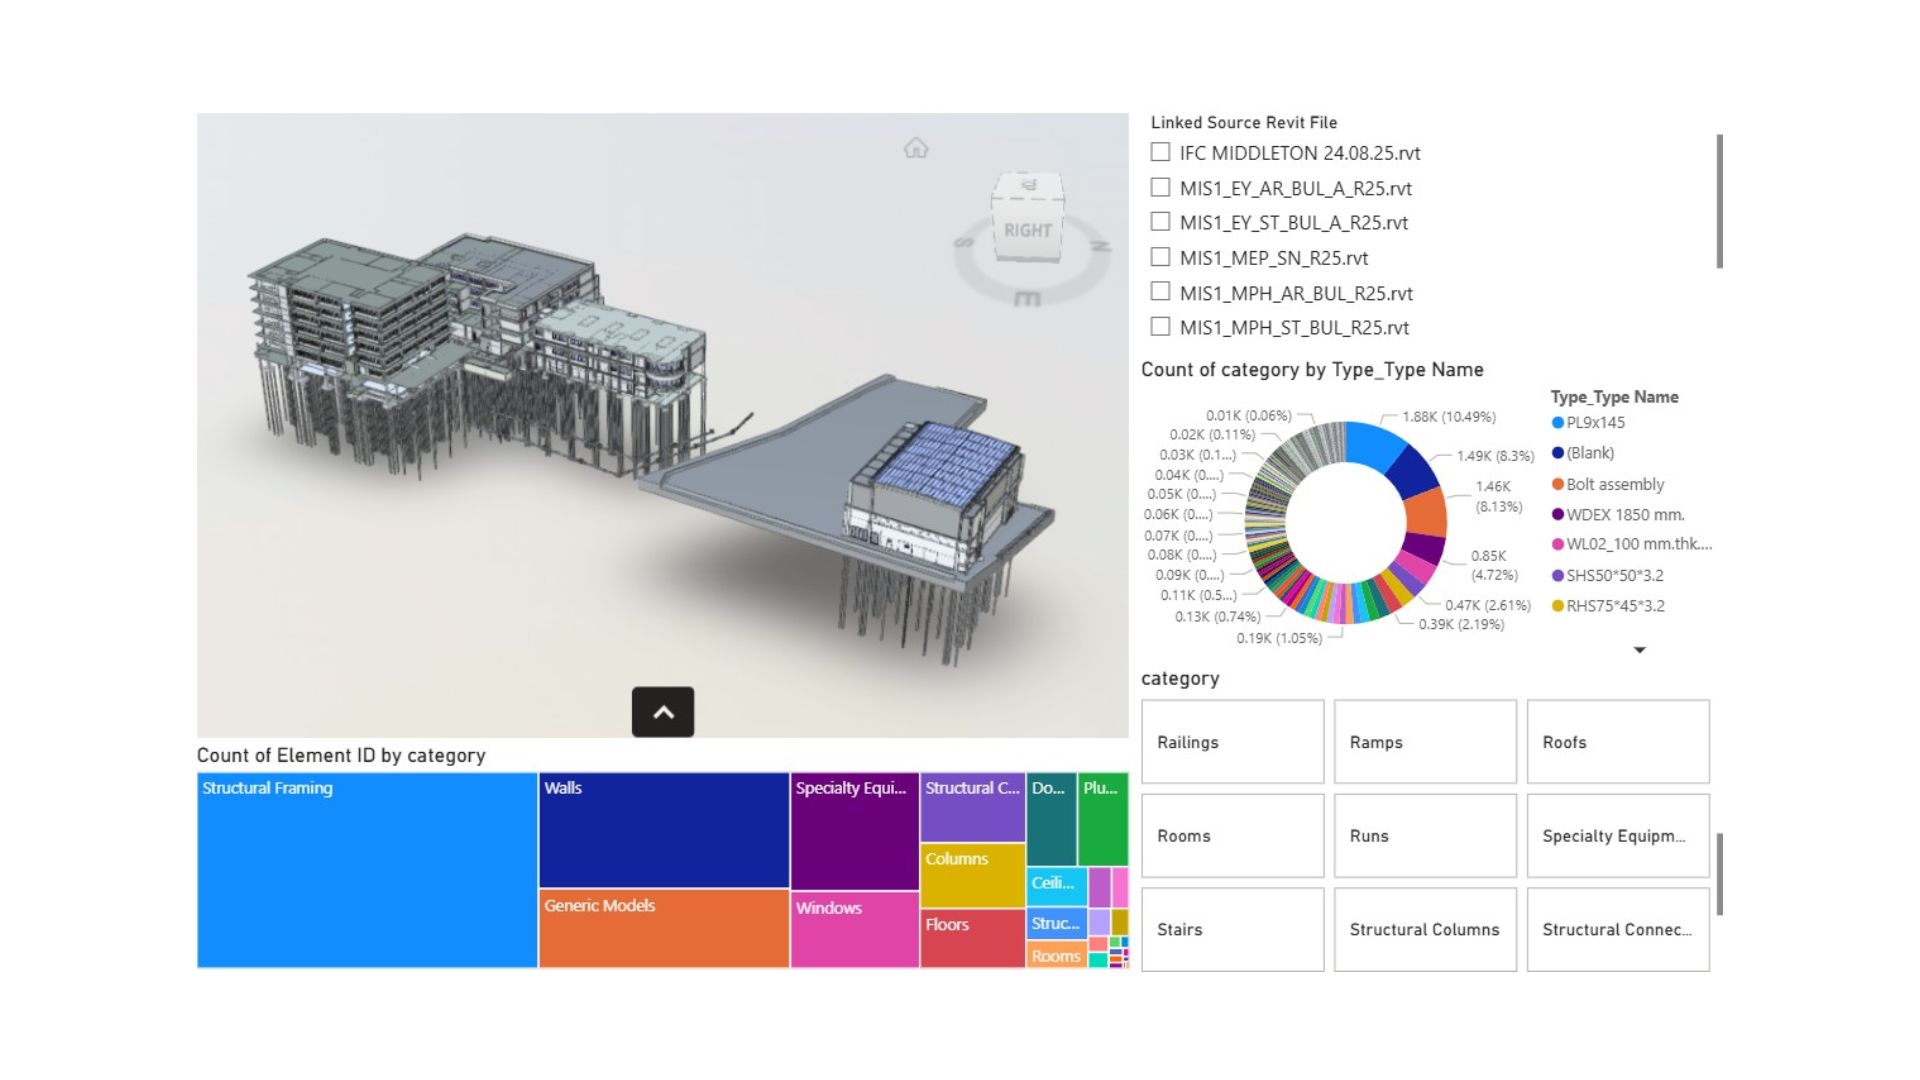Tick the MIS1_MPH_ST_BUL_R25.rvt checkbox

pyautogui.click(x=1160, y=327)
